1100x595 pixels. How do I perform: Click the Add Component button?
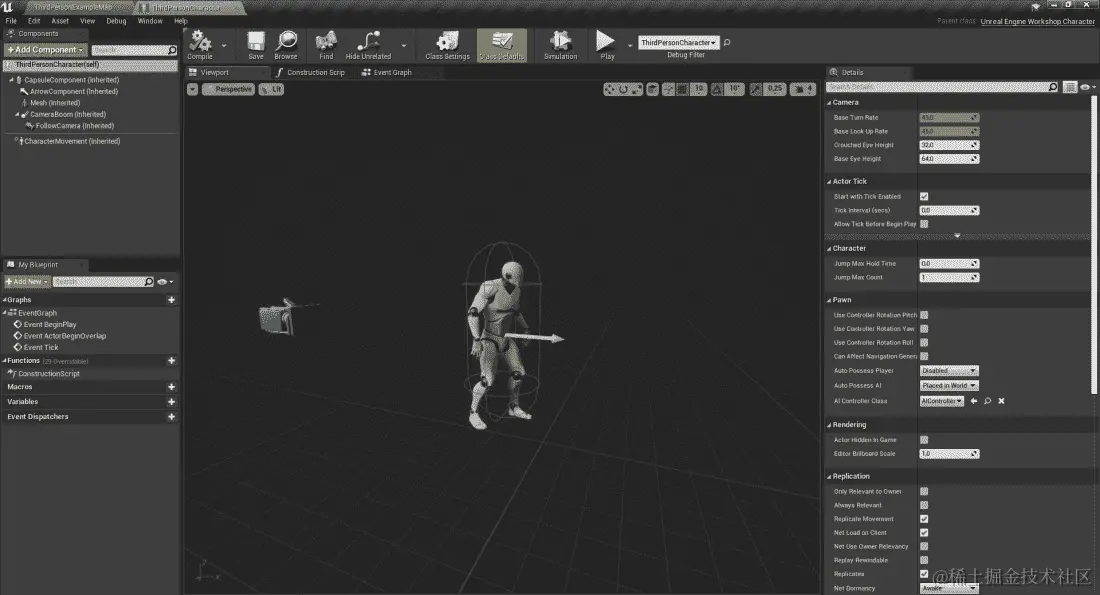click(46, 50)
